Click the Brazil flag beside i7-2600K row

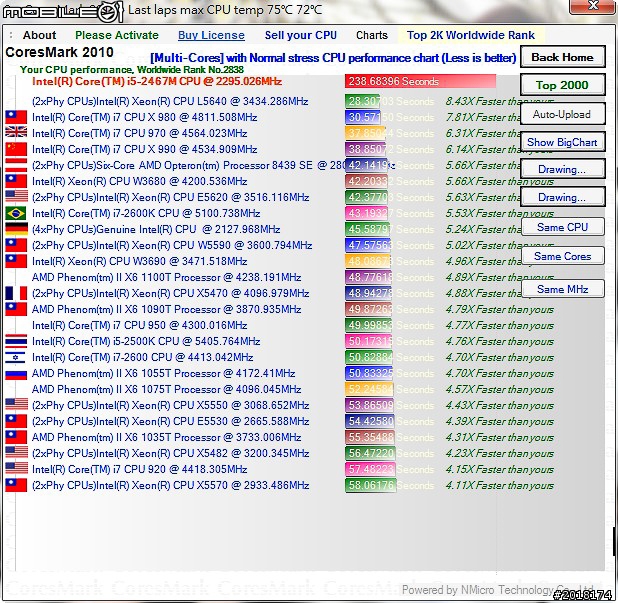coord(16,213)
